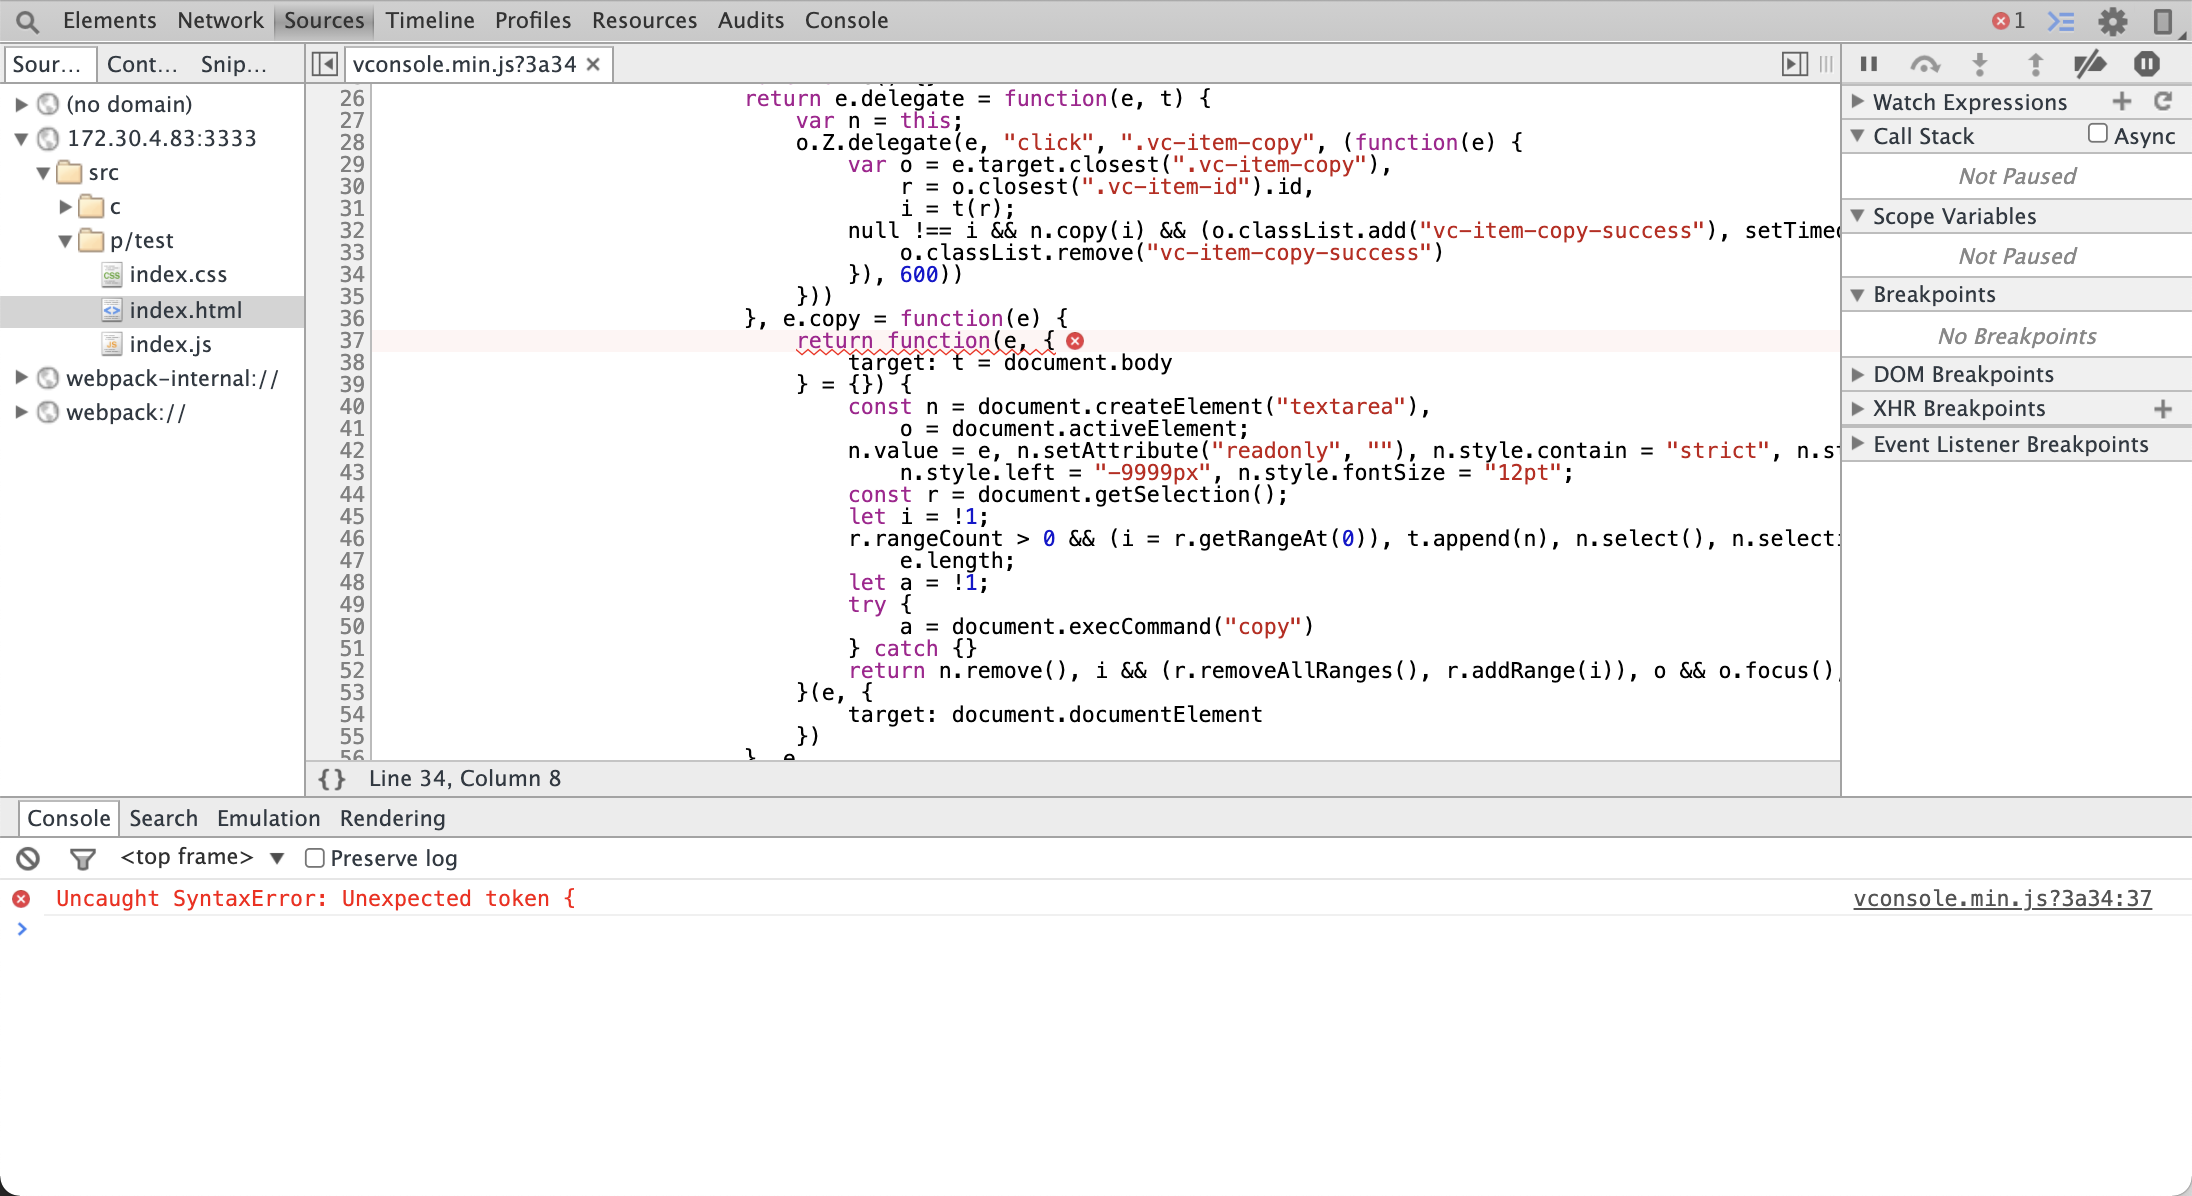Viewport: 2192px width, 1196px height.
Task: Step out of the current function
Action: [x=2036, y=63]
